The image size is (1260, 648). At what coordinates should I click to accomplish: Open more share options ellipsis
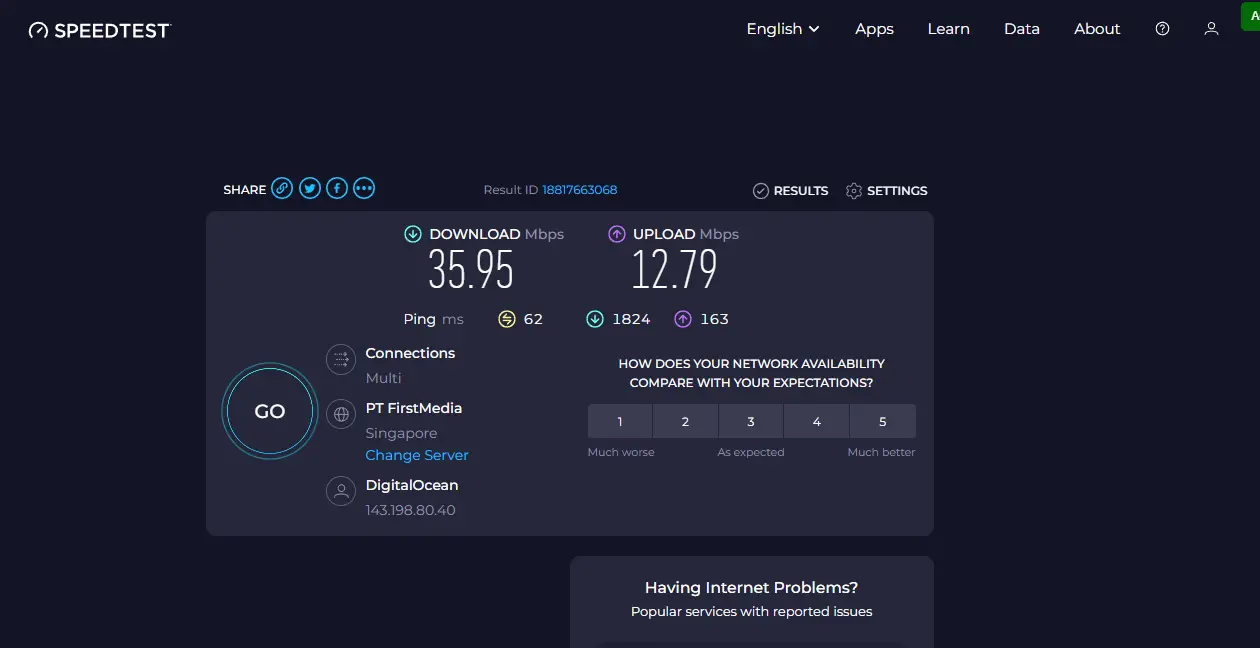tap(364, 188)
